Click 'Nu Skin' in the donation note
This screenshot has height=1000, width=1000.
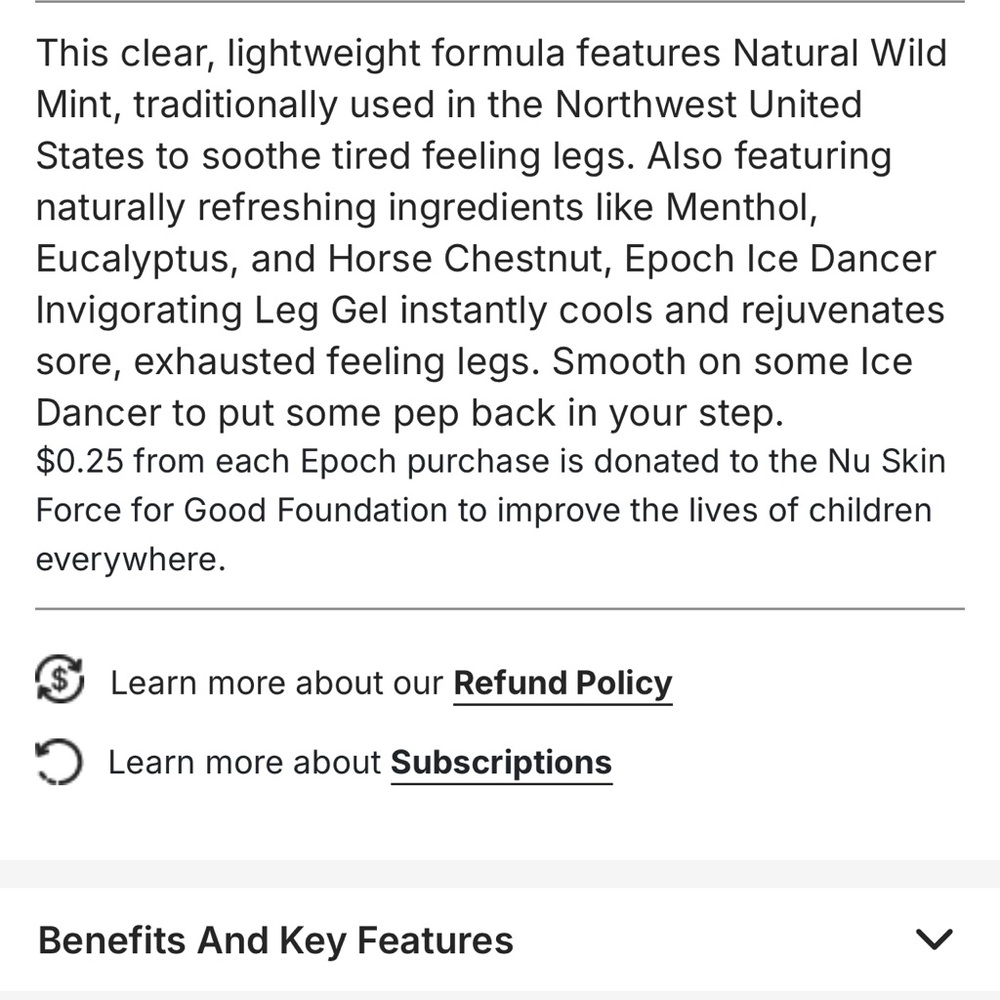coord(886,460)
